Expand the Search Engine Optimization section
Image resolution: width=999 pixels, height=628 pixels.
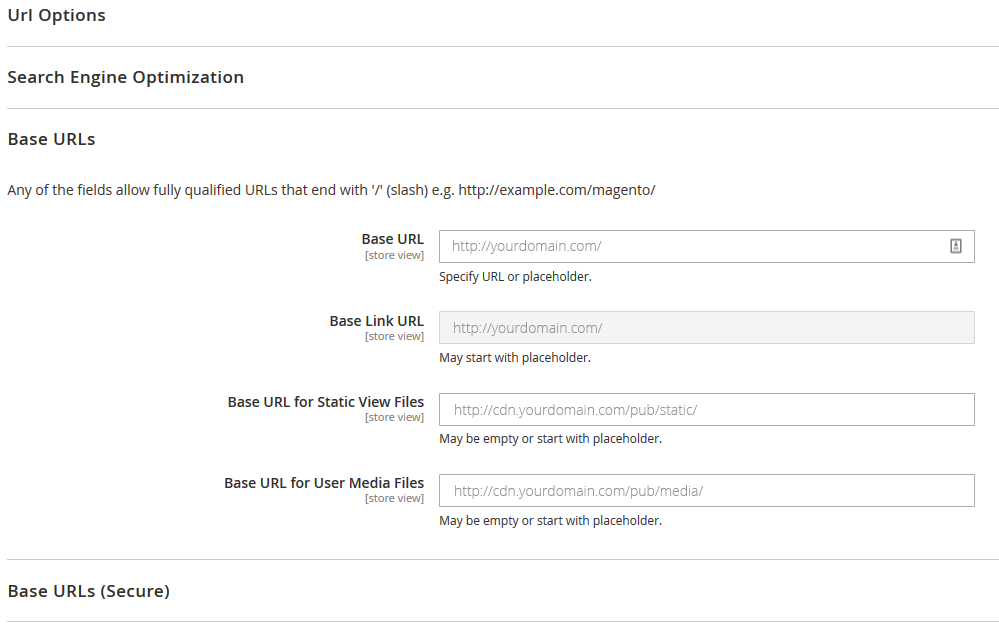click(125, 77)
